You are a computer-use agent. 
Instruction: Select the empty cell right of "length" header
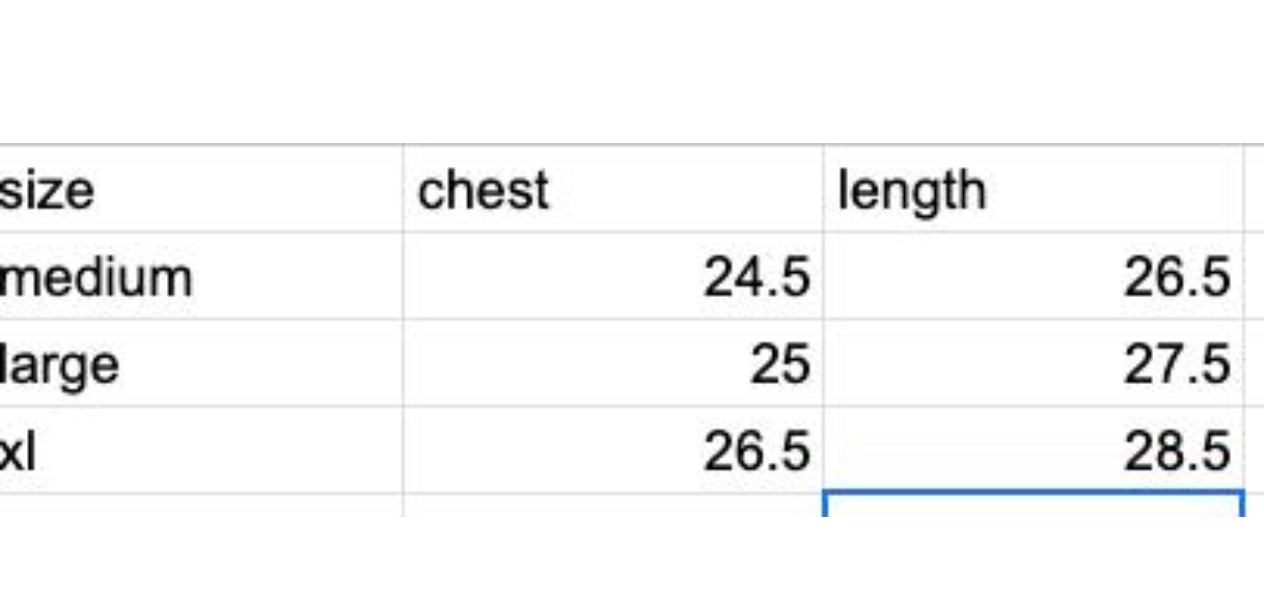[x=1254, y=189]
